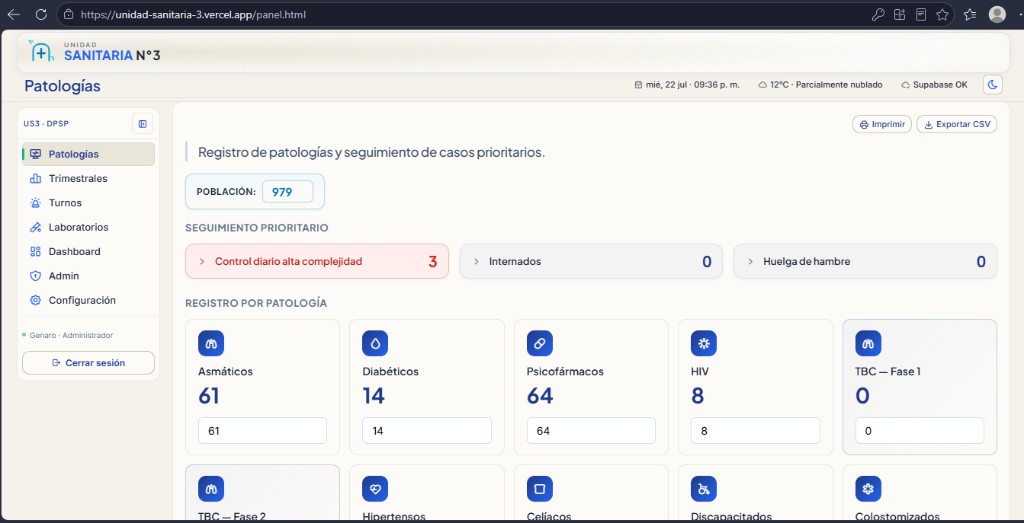This screenshot has width=1024, height=523.
Task: Click the Cerrar sesión button
Action: point(88,363)
